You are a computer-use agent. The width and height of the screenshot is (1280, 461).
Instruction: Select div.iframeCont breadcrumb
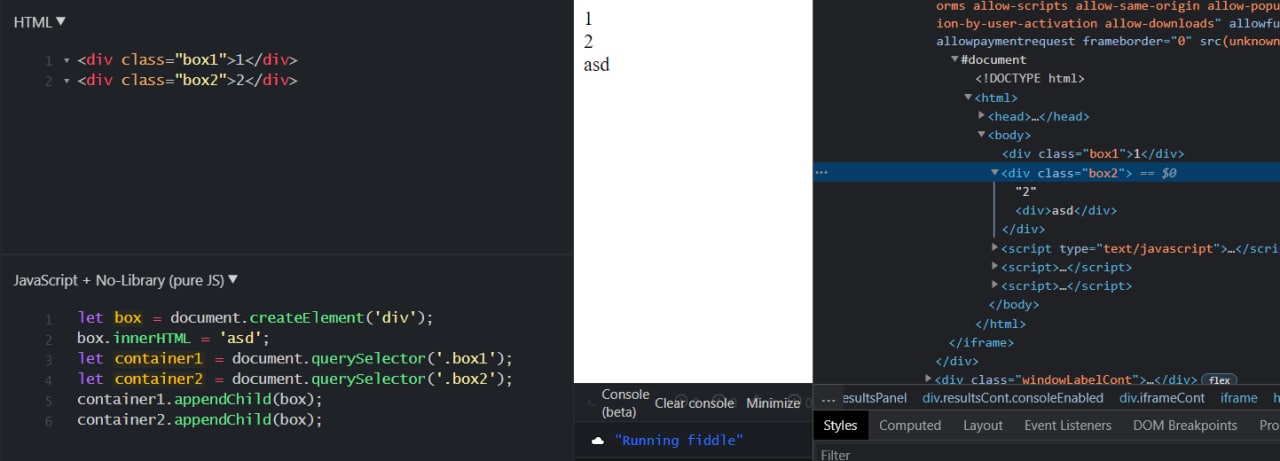click(x=1162, y=398)
